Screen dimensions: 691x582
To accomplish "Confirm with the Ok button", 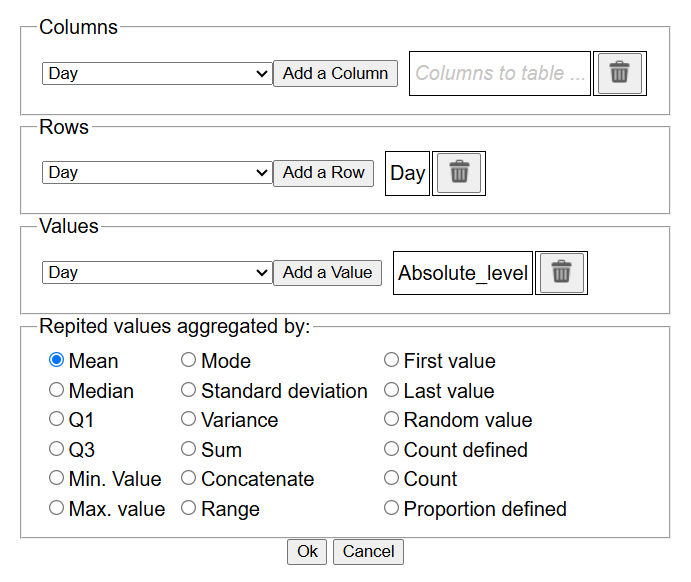I will click(x=307, y=552).
